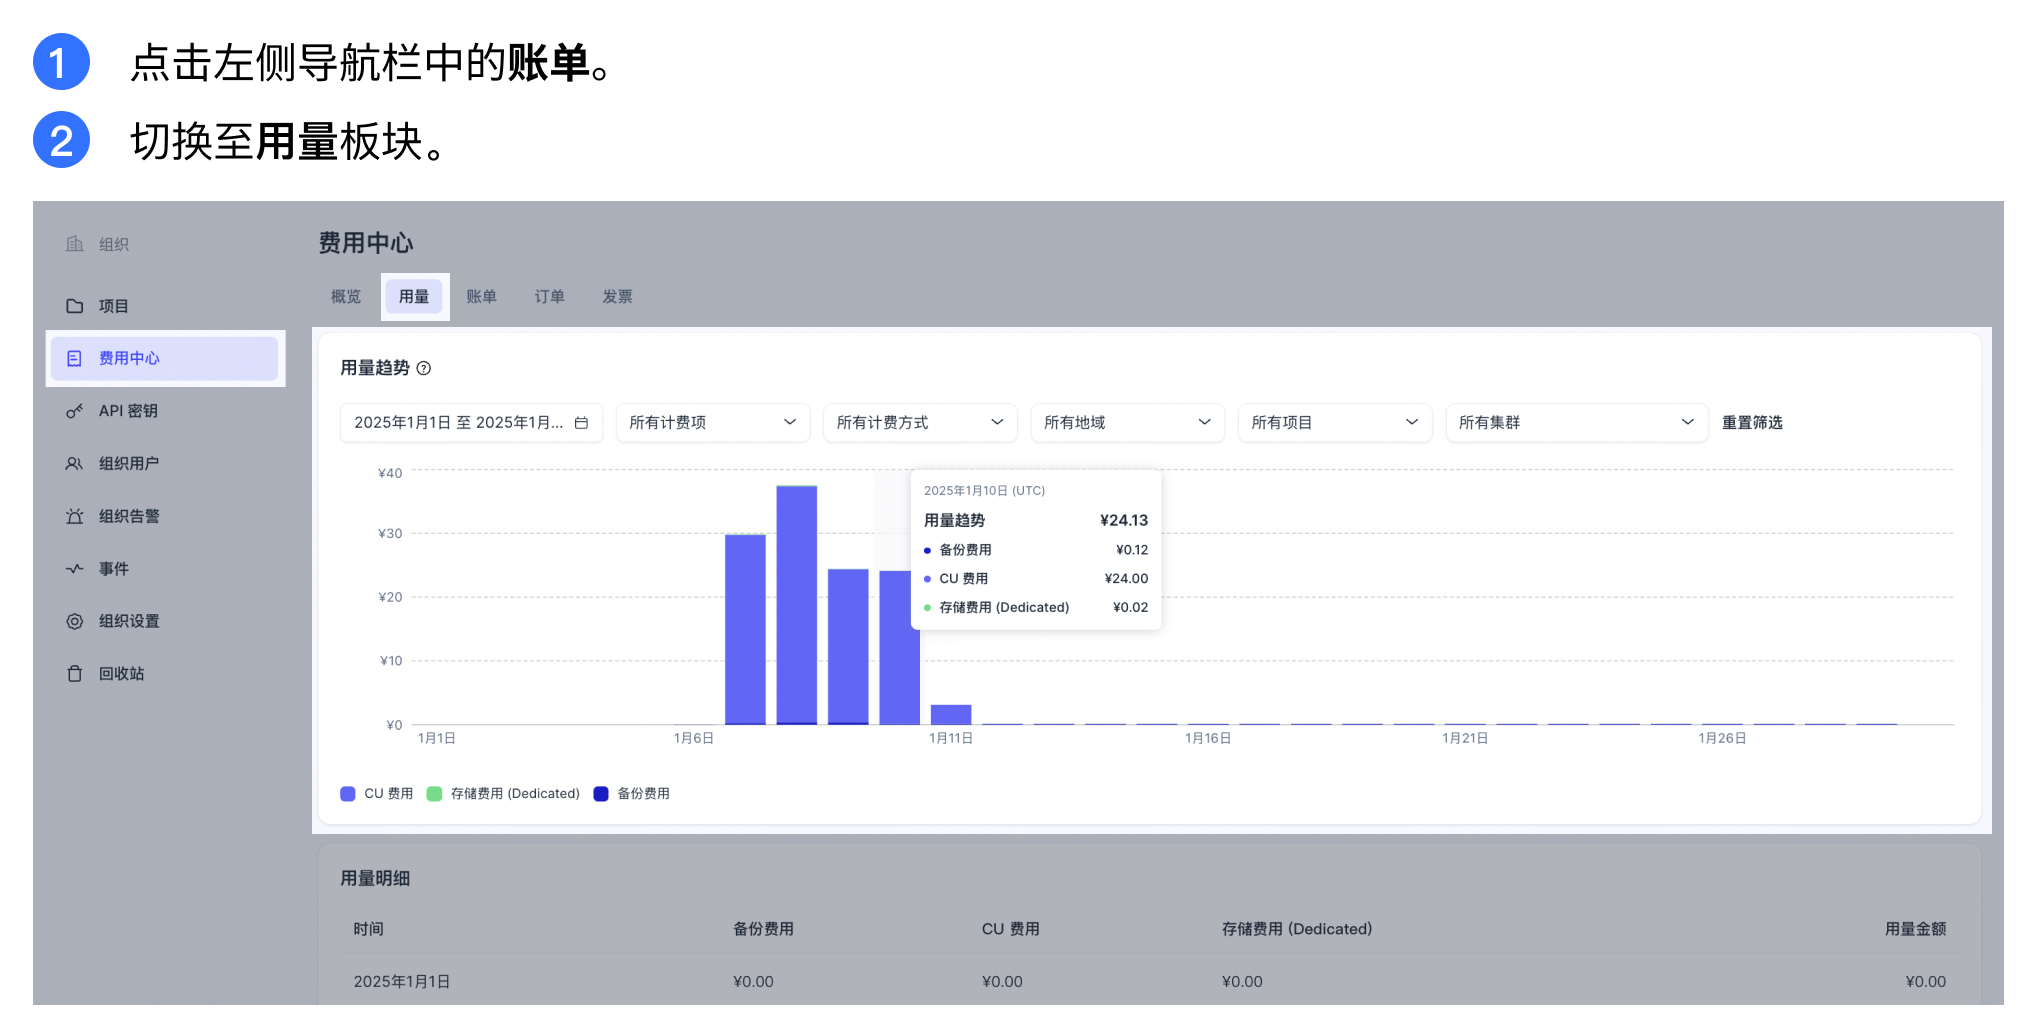
Task: Open the 所有地域 filter dropdown
Action: click(x=1127, y=422)
